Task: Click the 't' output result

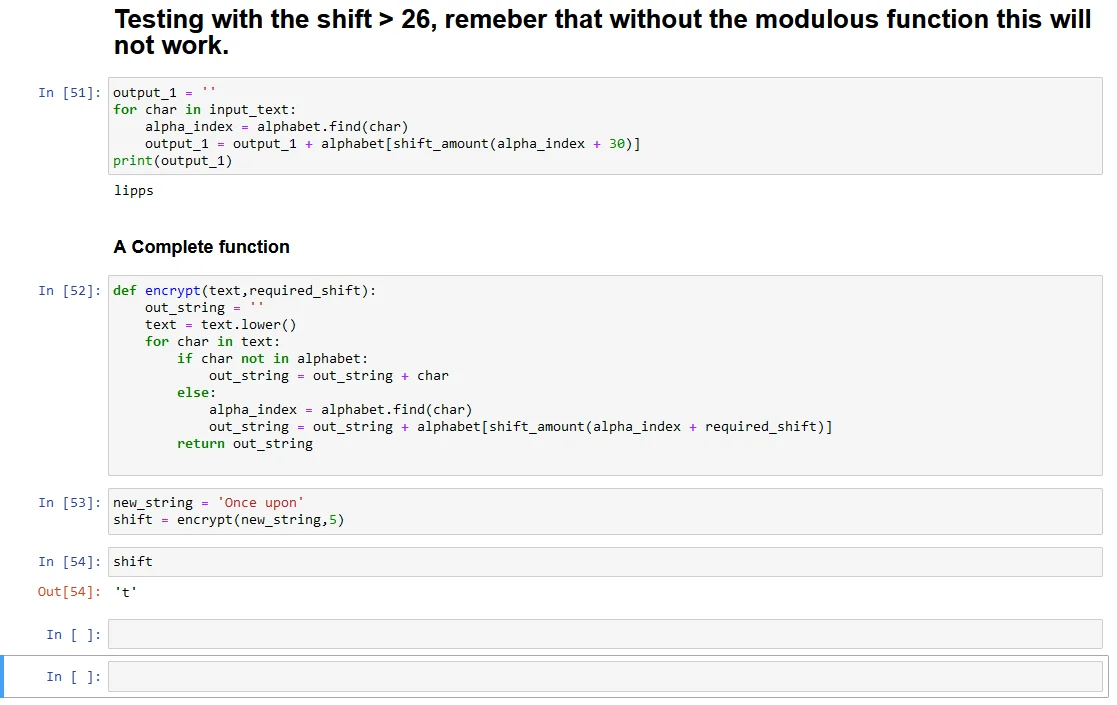Action: point(125,592)
